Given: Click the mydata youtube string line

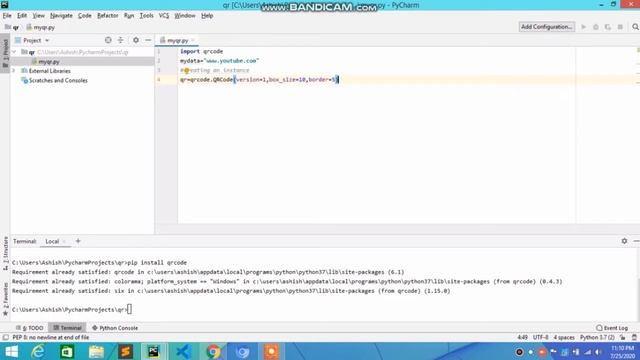Looking at the screenshot, I should (x=220, y=61).
